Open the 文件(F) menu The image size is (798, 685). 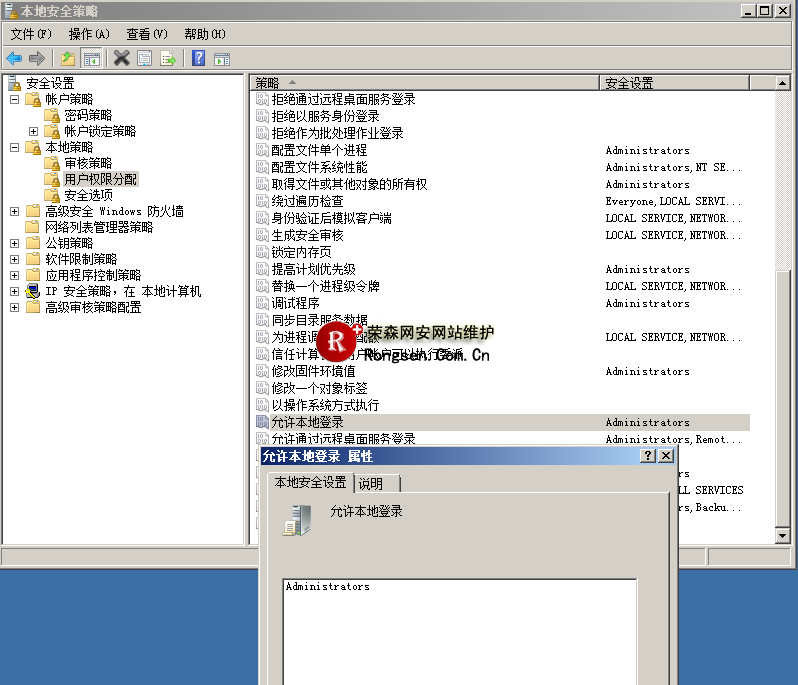point(30,34)
